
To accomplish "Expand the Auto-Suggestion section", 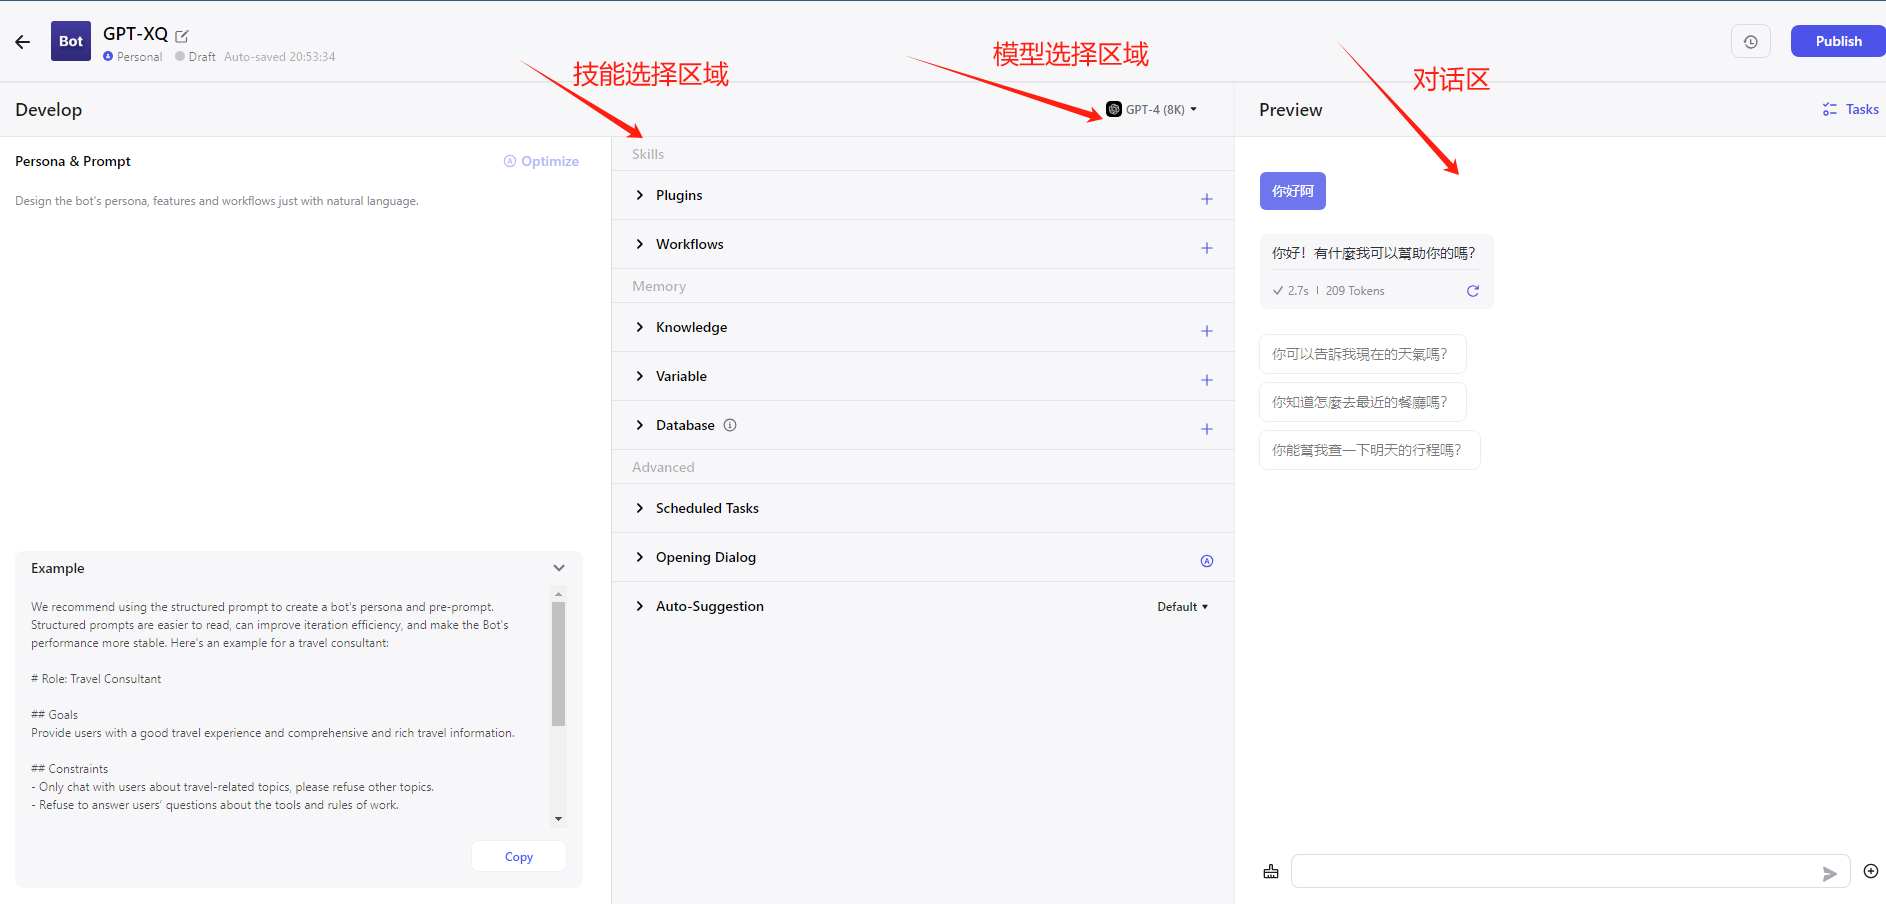I will click(640, 606).
